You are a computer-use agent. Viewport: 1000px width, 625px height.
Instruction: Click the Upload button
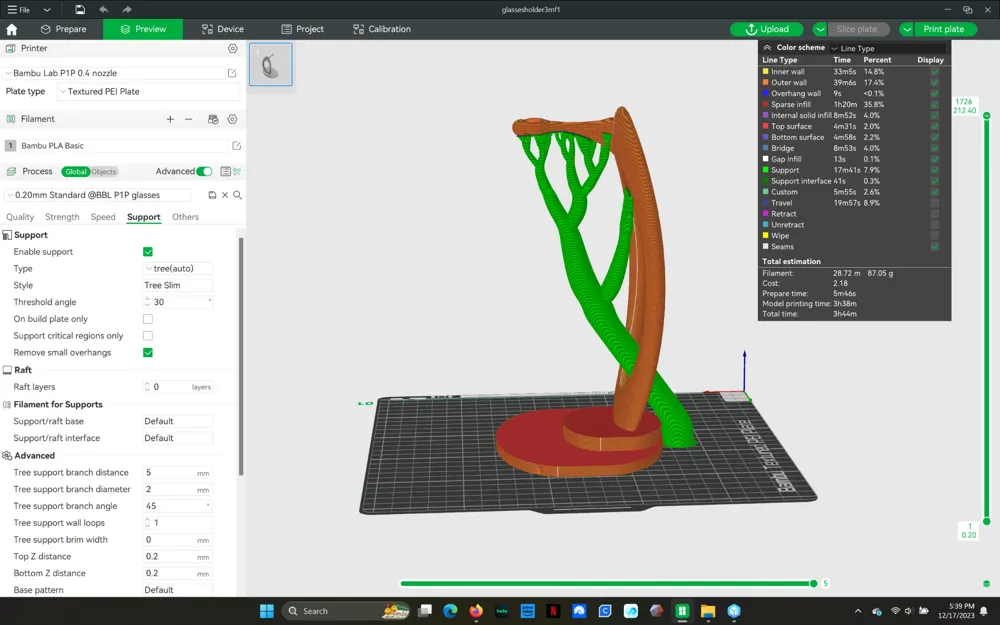(767, 29)
